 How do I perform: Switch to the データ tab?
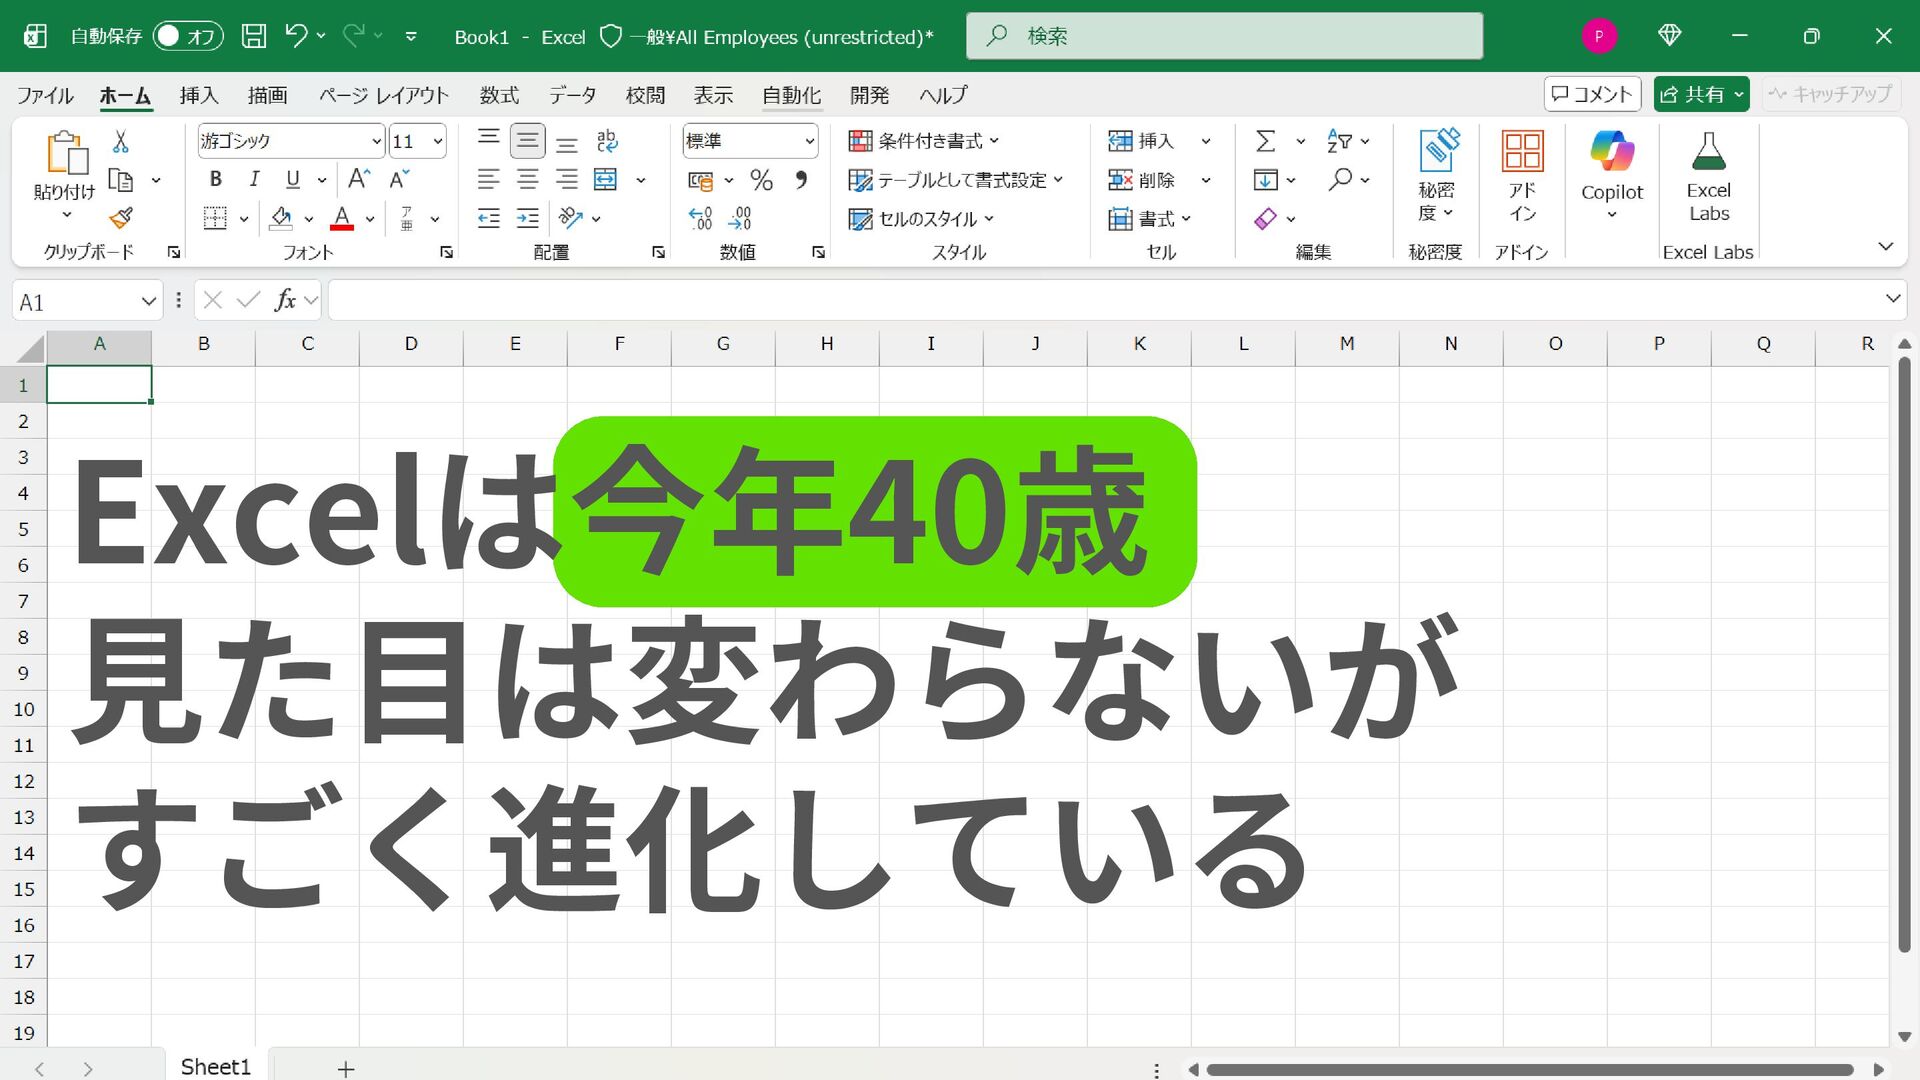pyautogui.click(x=572, y=95)
